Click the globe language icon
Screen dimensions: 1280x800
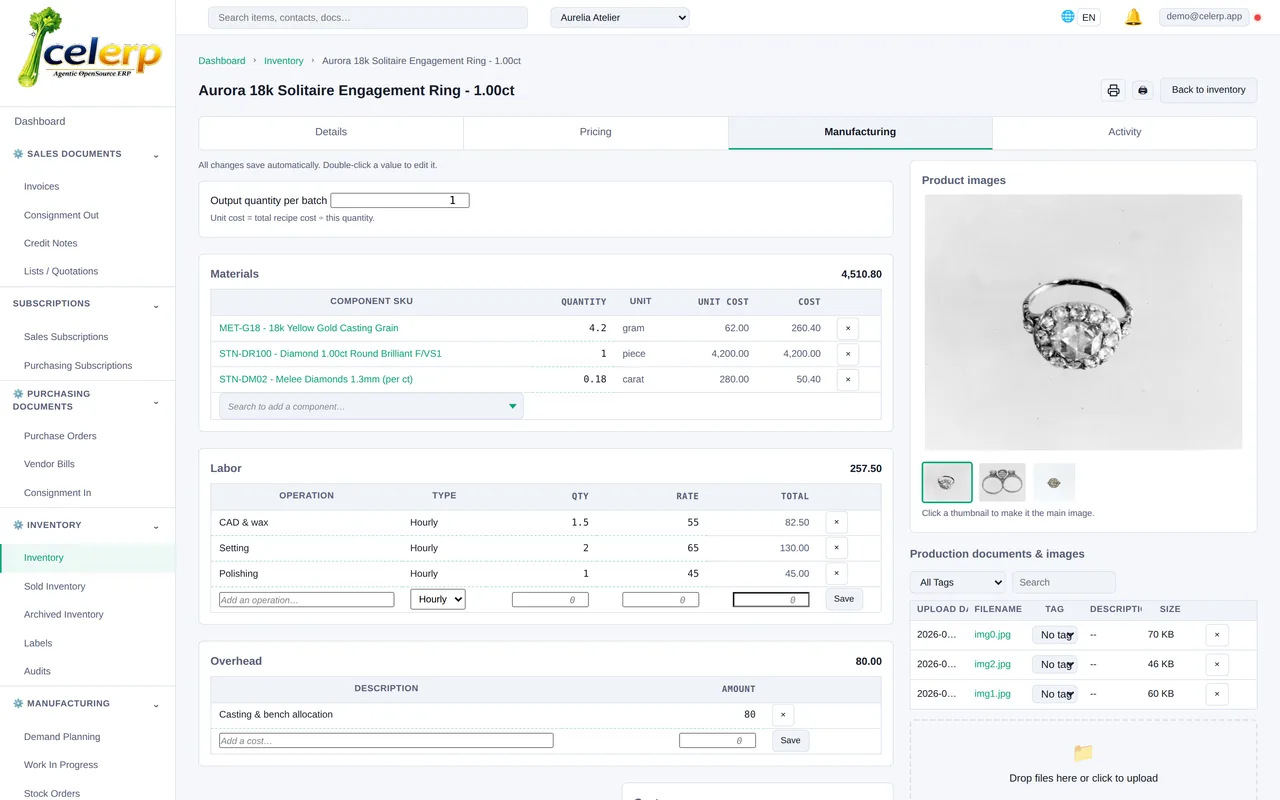[x=1068, y=17]
